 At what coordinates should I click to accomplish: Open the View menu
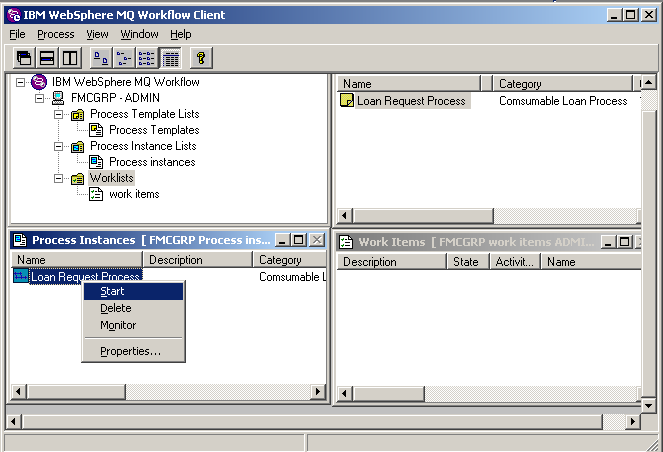[x=97, y=34]
